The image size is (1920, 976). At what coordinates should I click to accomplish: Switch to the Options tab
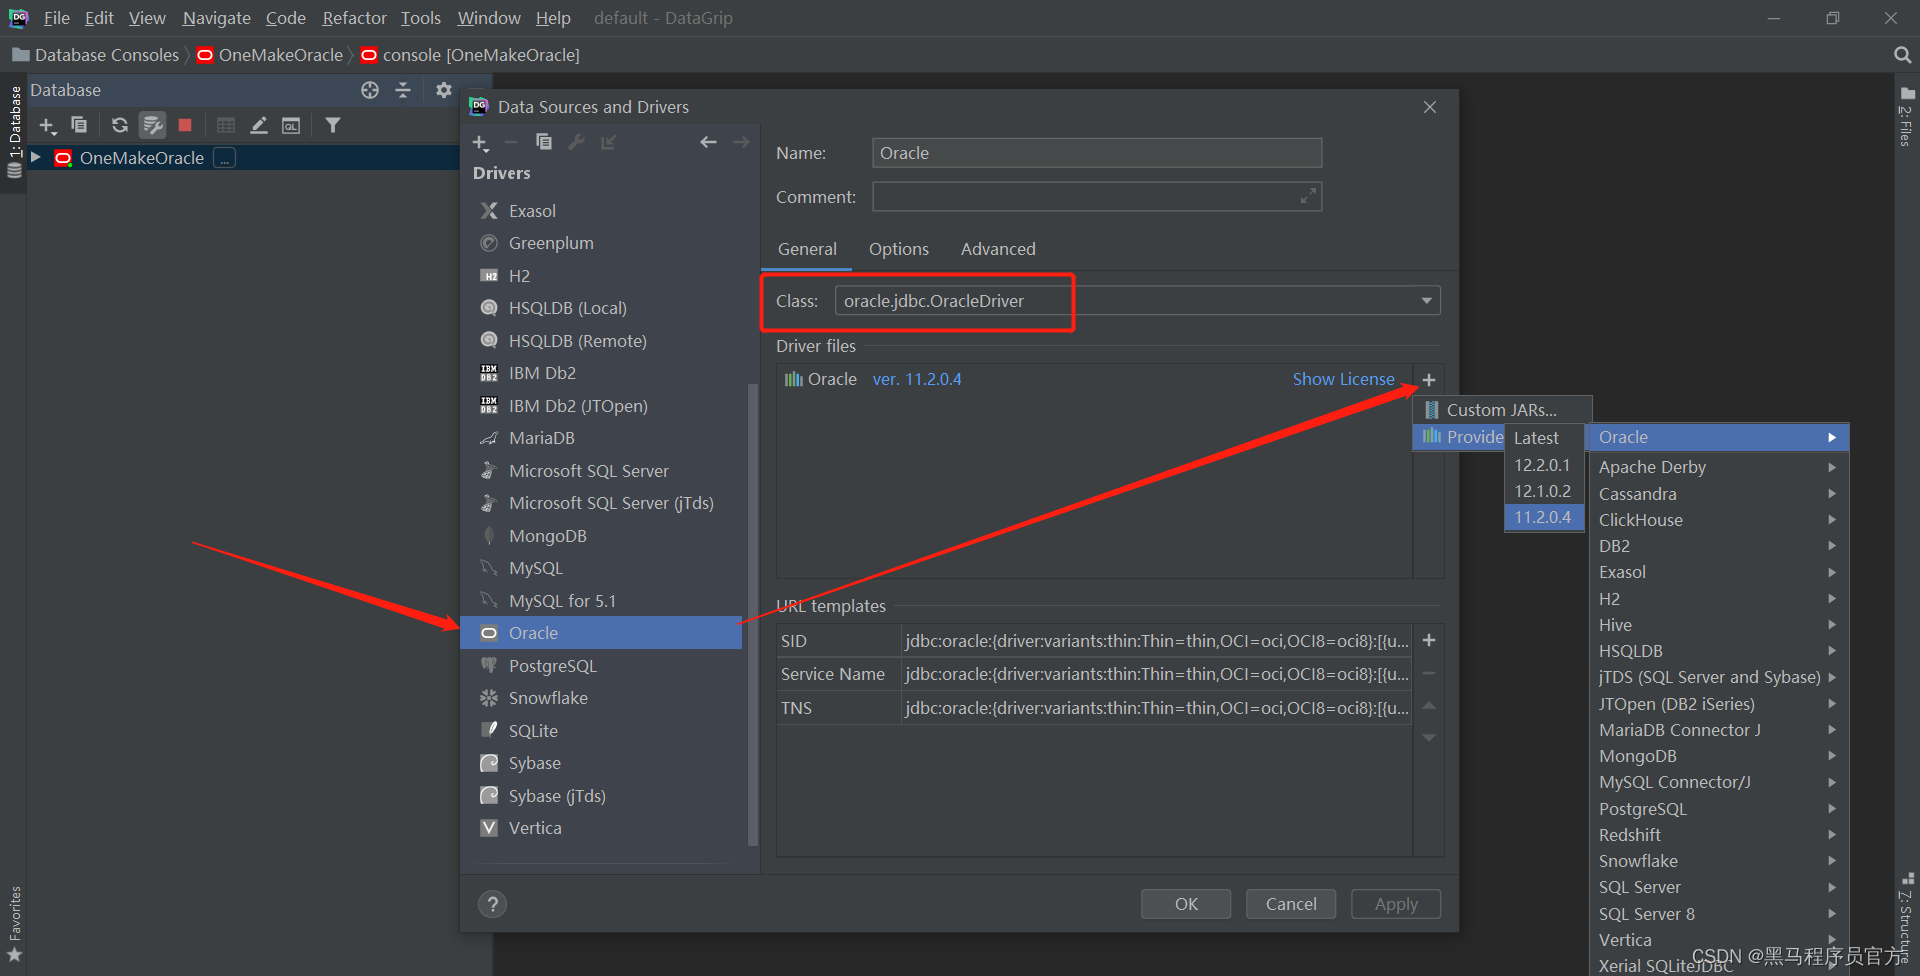[x=899, y=249]
